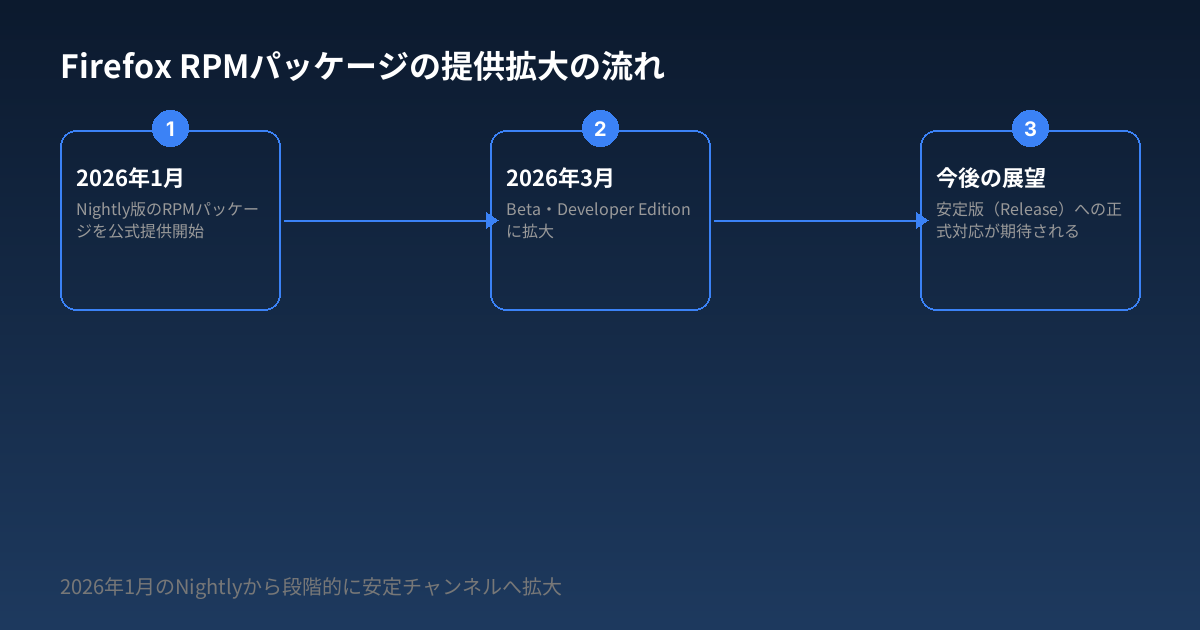Click the 安定版（Release）description in third card

1027,219
